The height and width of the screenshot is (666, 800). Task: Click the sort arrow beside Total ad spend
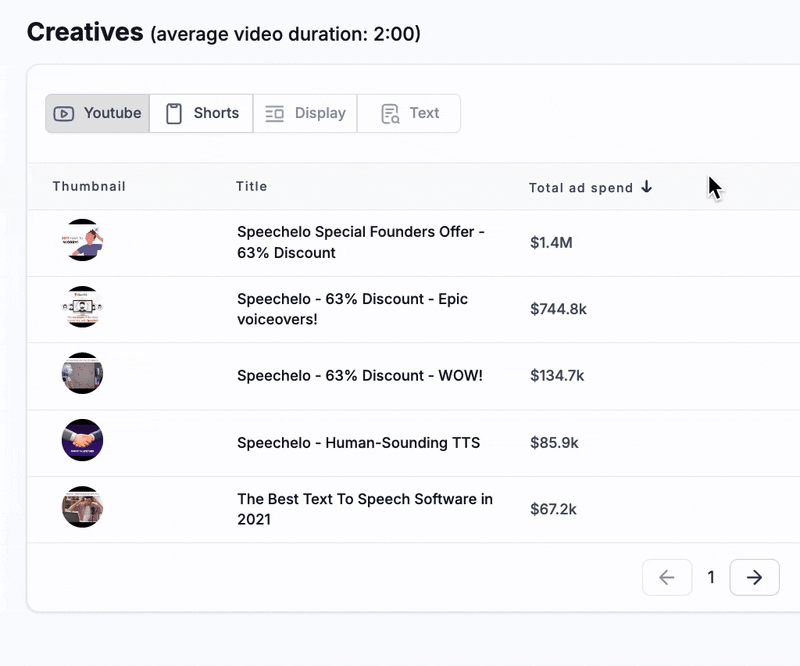pyautogui.click(x=647, y=187)
